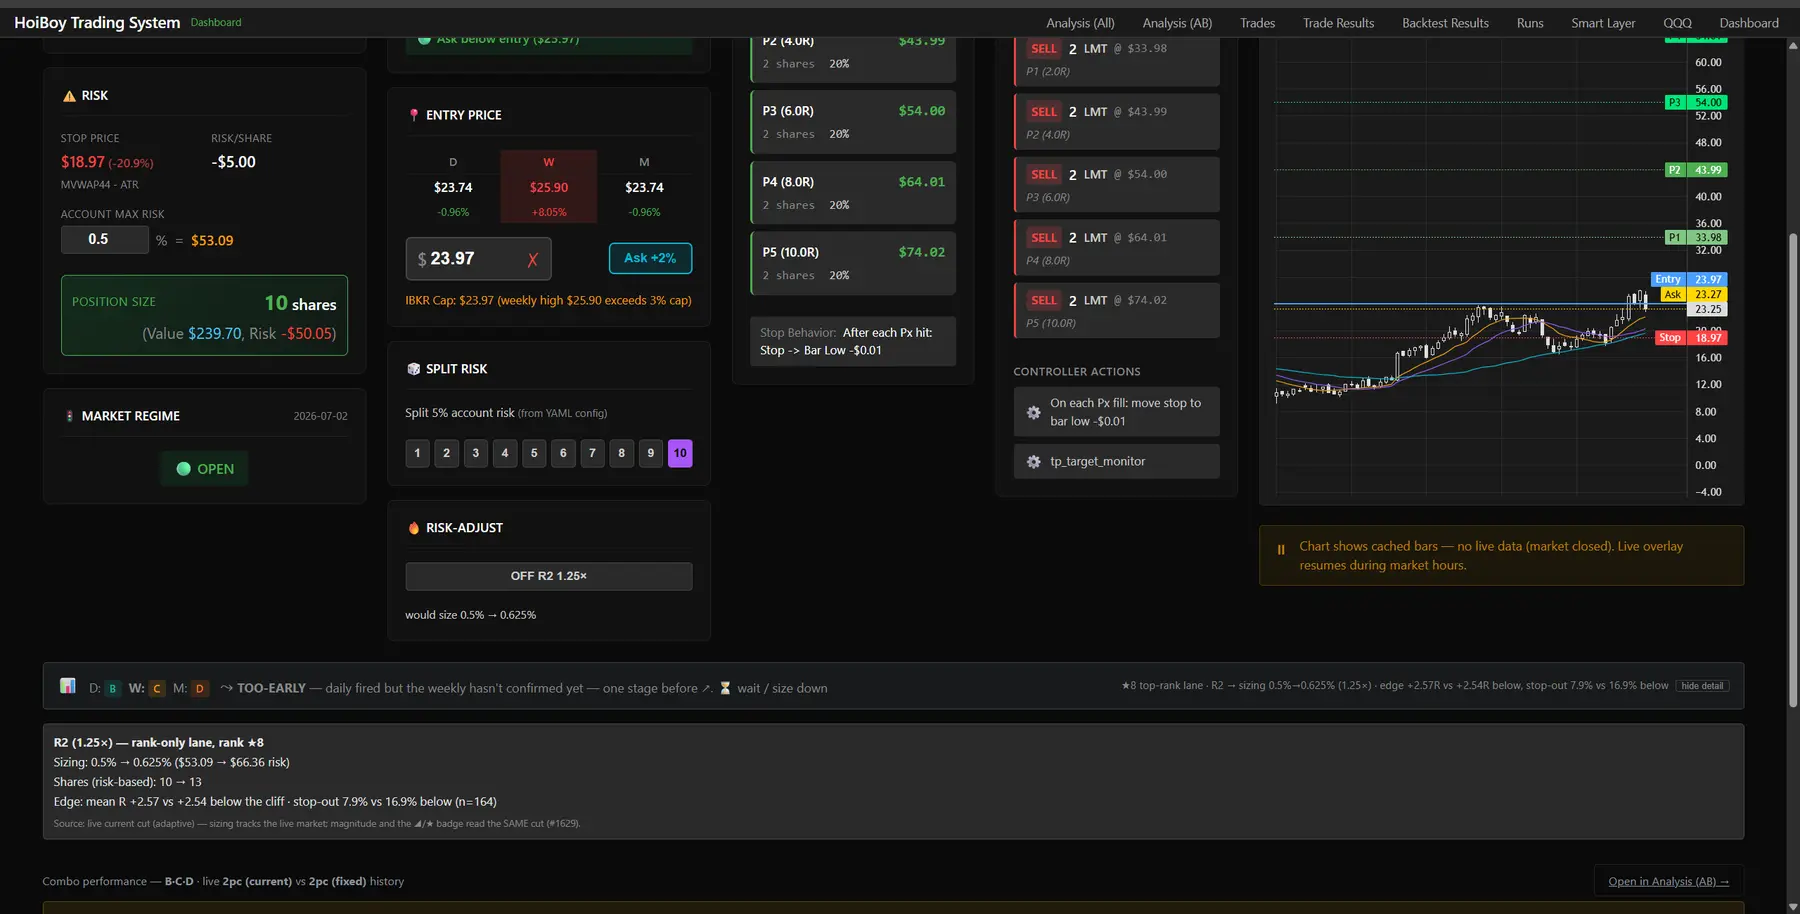This screenshot has width=1800, height=914.
Task: Click the D grade badge for monthly
Action: (200, 688)
